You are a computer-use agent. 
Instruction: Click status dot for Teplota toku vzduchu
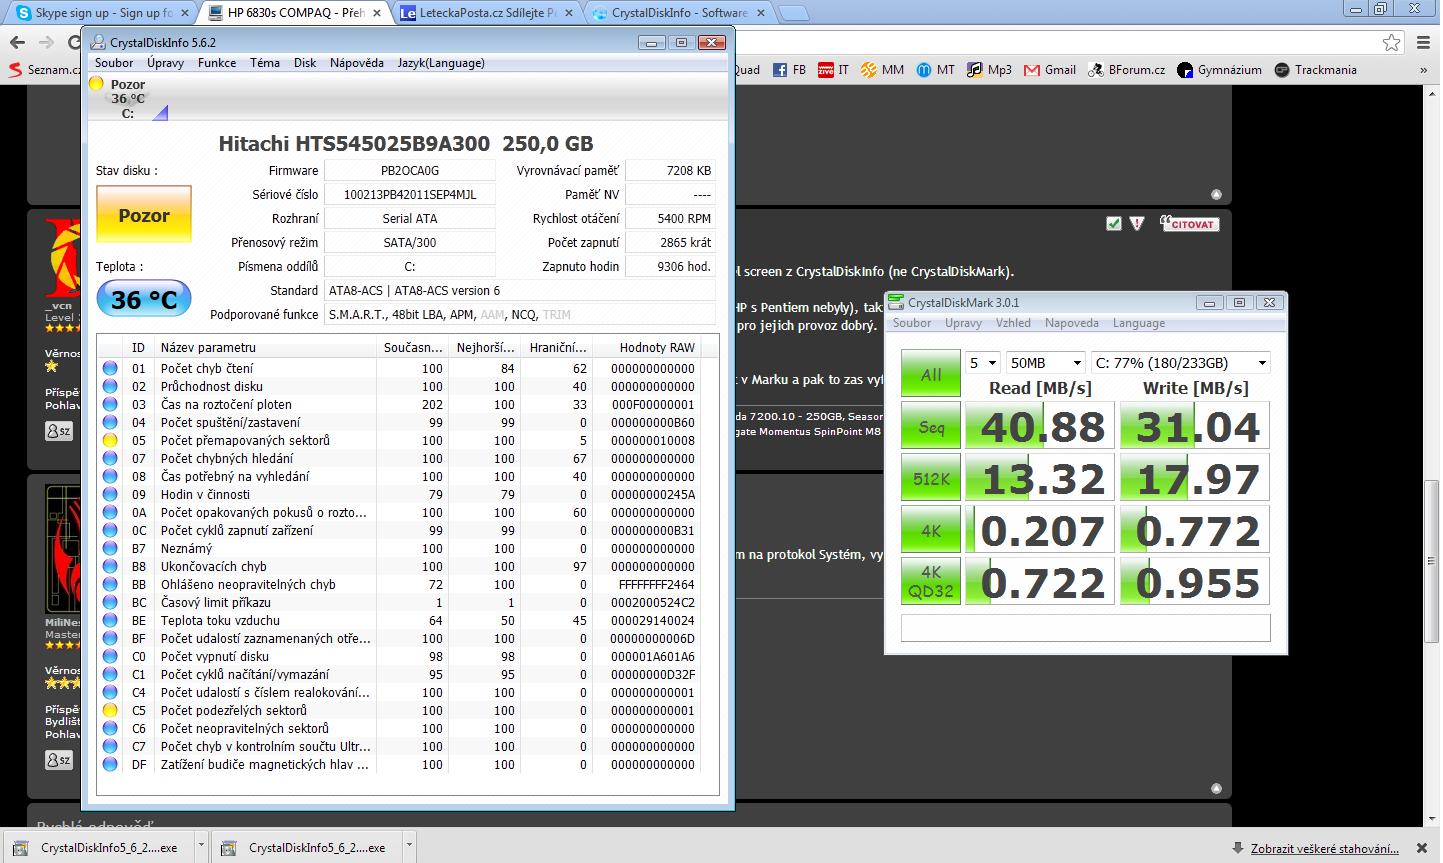click(x=110, y=620)
